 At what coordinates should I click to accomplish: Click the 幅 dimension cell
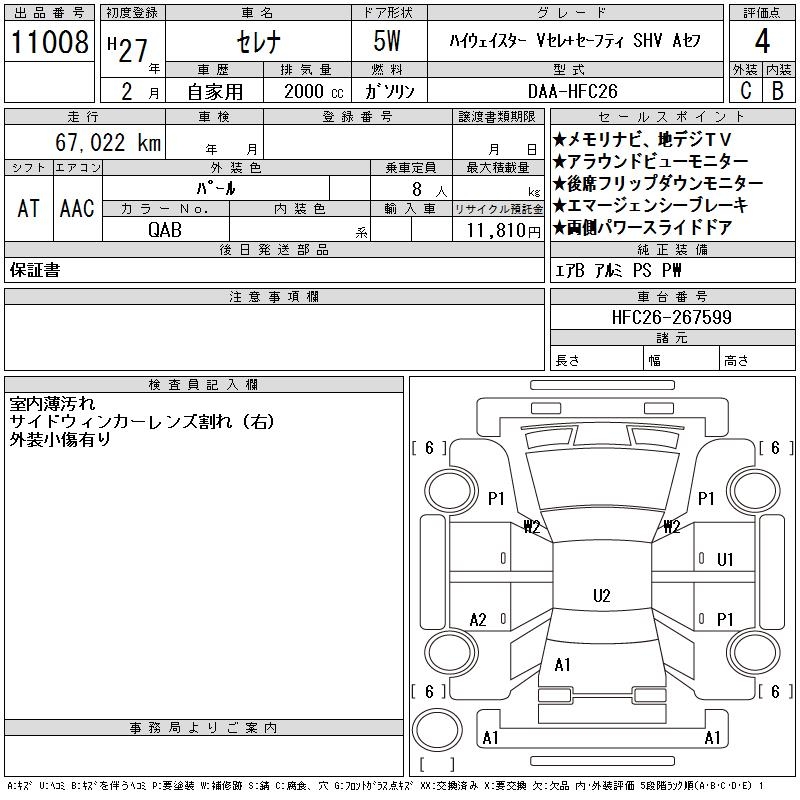click(681, 358)
